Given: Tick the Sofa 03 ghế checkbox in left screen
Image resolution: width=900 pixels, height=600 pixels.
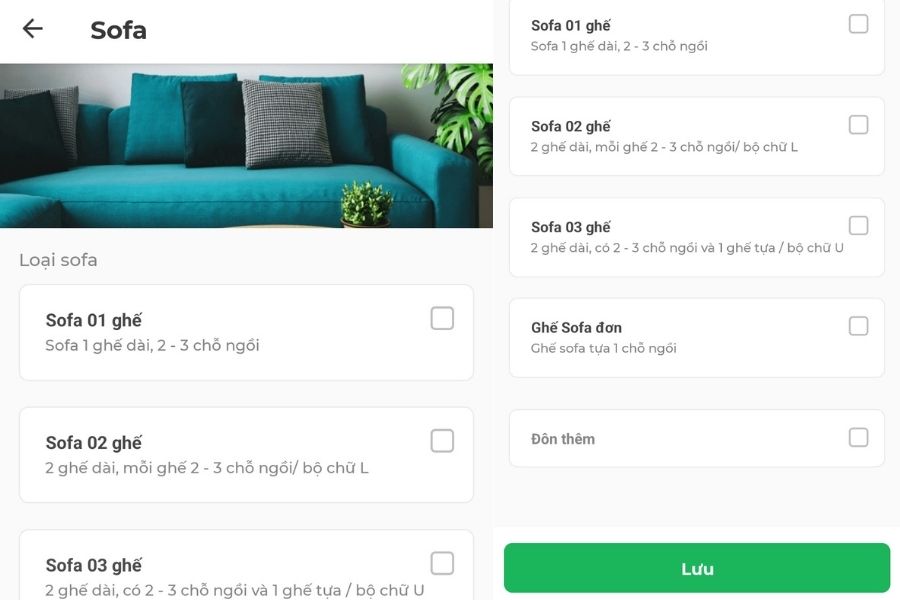Looking at the screenshot, I should coord(442,563).
